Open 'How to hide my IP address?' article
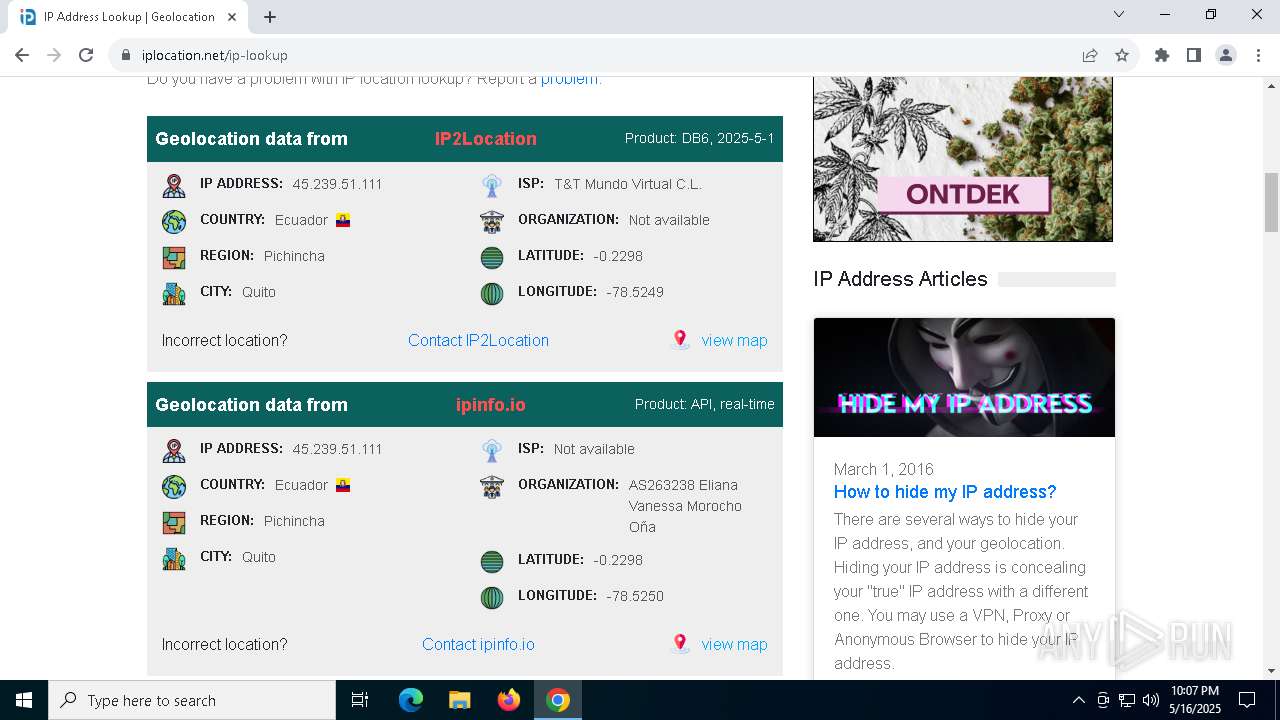 tap(945, 492)
